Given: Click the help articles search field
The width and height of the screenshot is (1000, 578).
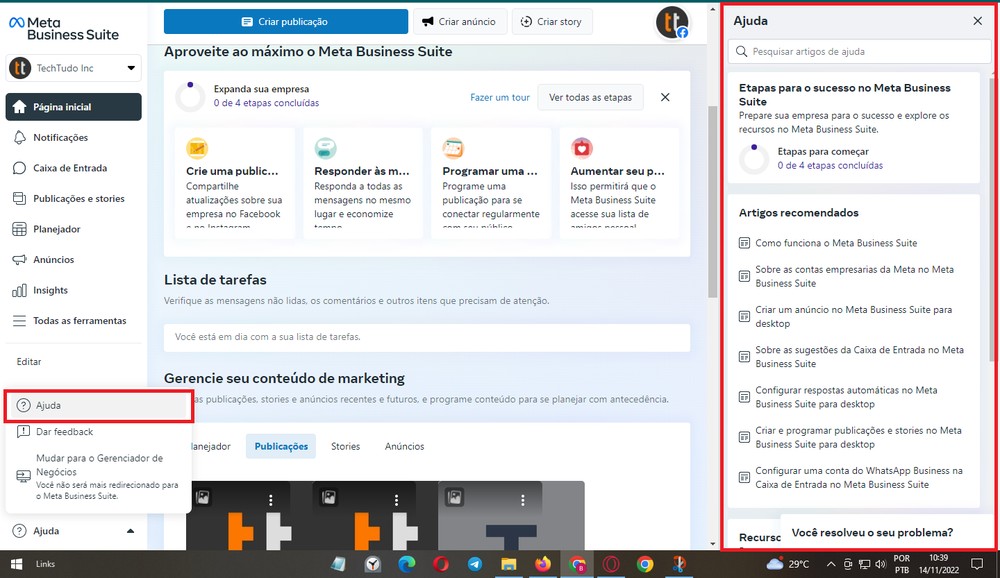Looking at the screenshot, I should (x=857, y=51).
